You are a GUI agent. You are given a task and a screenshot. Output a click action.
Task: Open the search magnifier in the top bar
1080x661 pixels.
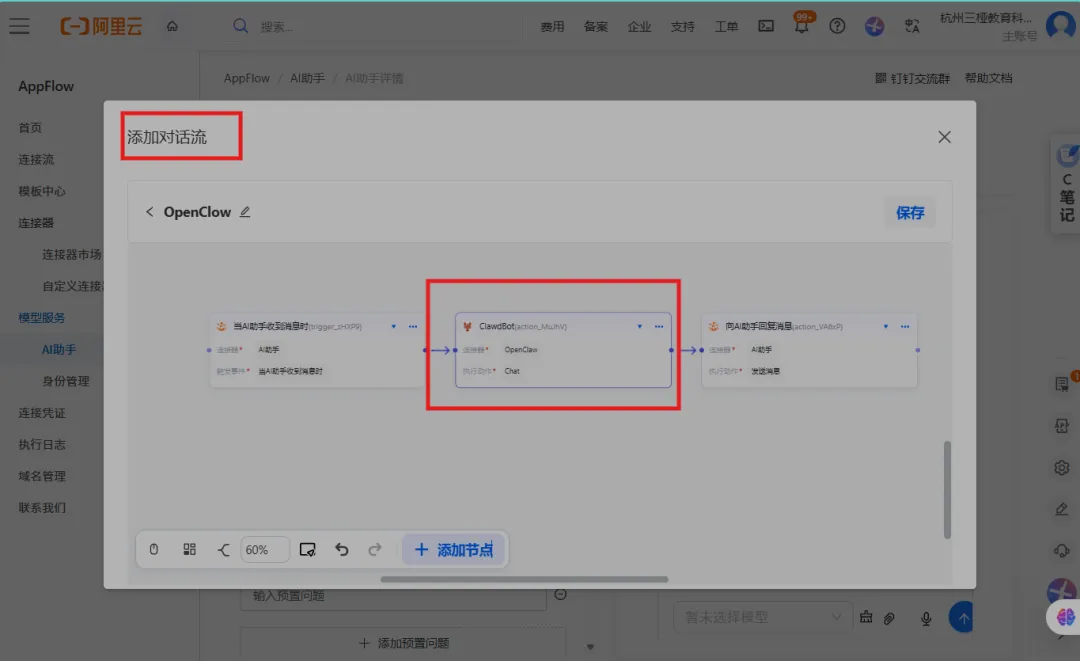[240, 26]
